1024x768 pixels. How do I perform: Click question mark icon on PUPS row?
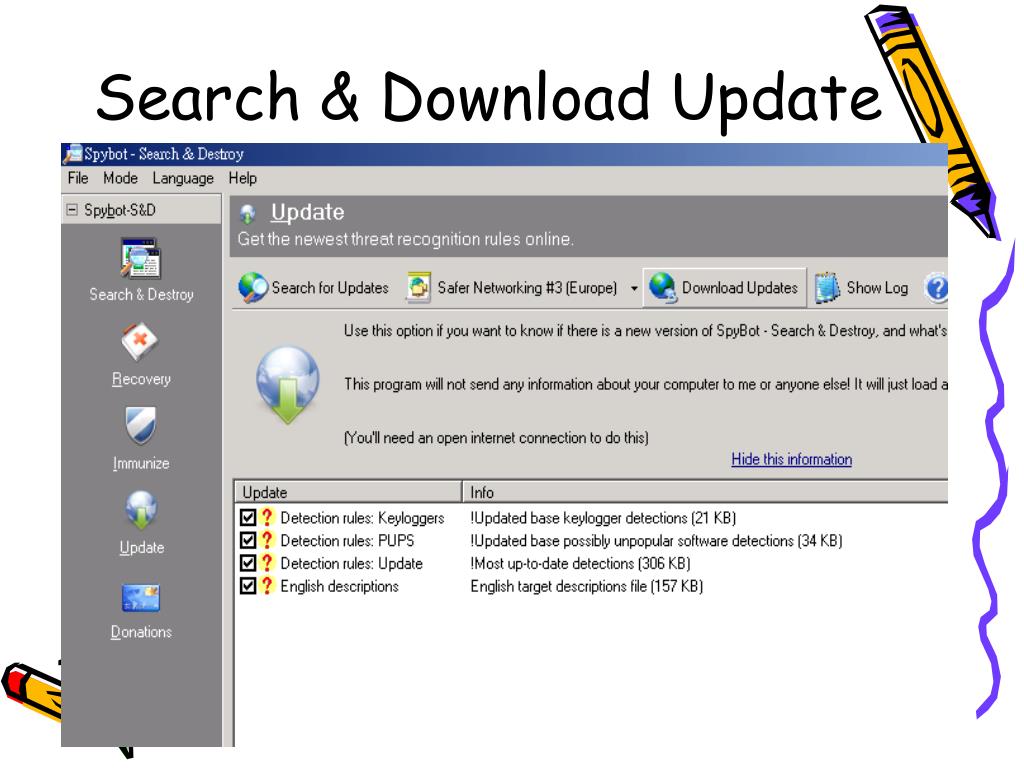pos(266,540)
